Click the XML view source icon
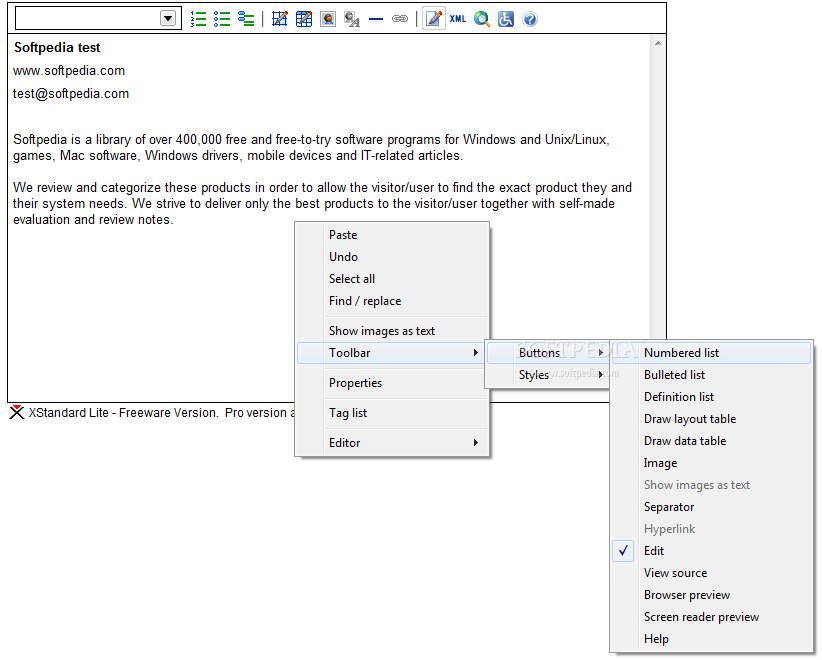This screenshot has width=822, height=660. tap(458, 19)
